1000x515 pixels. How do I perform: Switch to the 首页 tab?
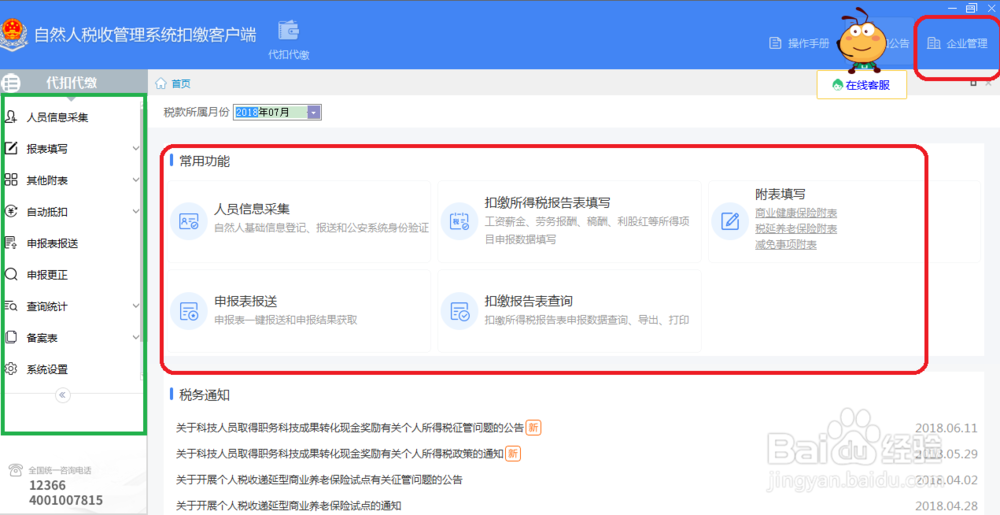tap(180, 83)
